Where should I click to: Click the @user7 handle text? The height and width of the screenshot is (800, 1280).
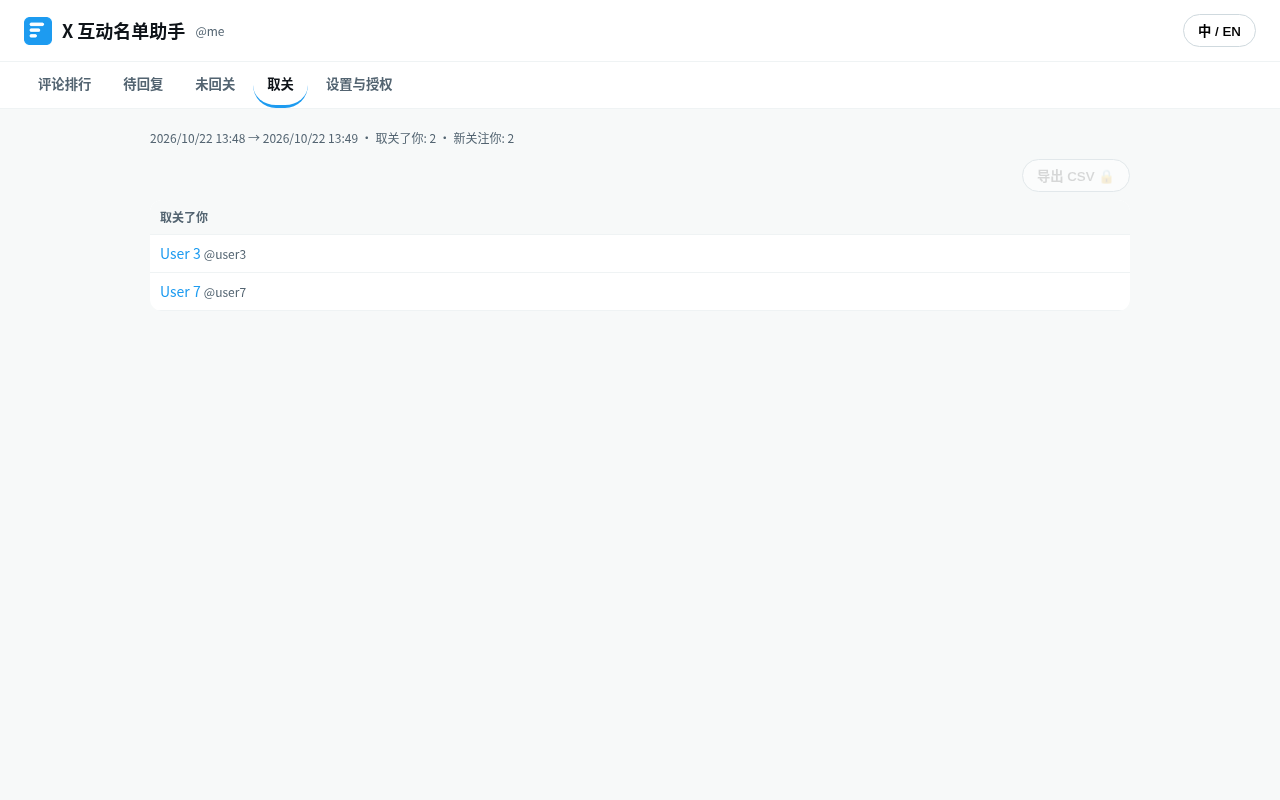click(225, 293)
